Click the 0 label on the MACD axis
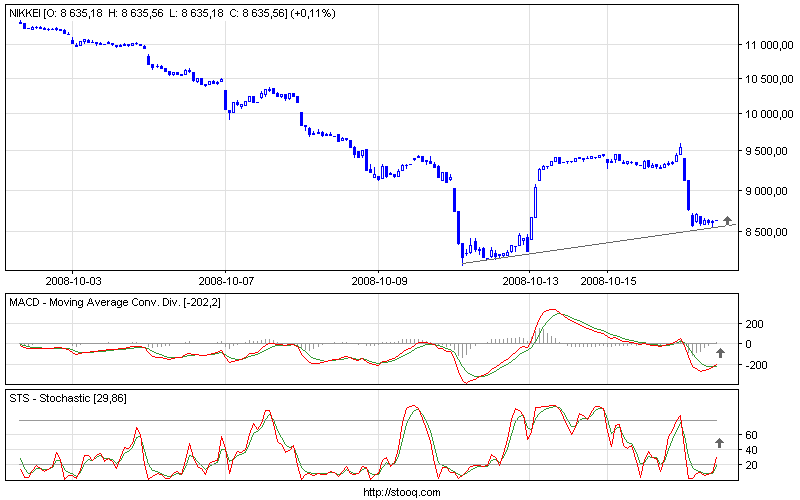The width and height of the screenshot is (800, 500). (748, 344)
